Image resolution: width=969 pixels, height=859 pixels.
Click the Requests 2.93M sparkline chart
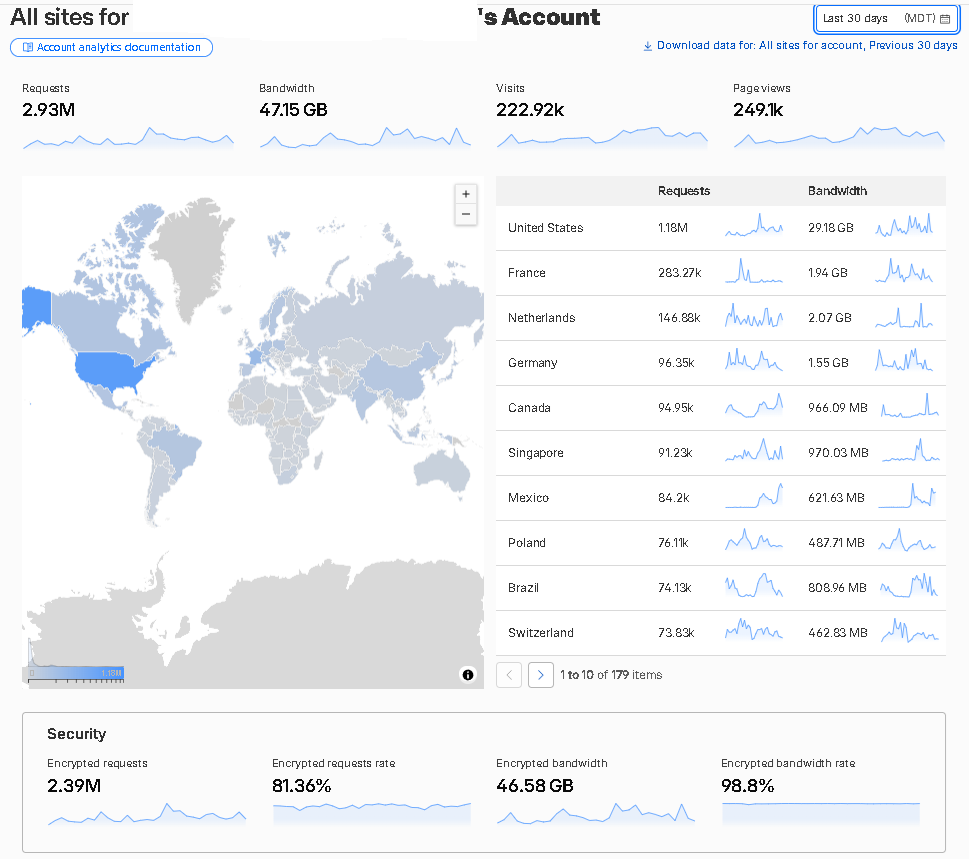128,137
